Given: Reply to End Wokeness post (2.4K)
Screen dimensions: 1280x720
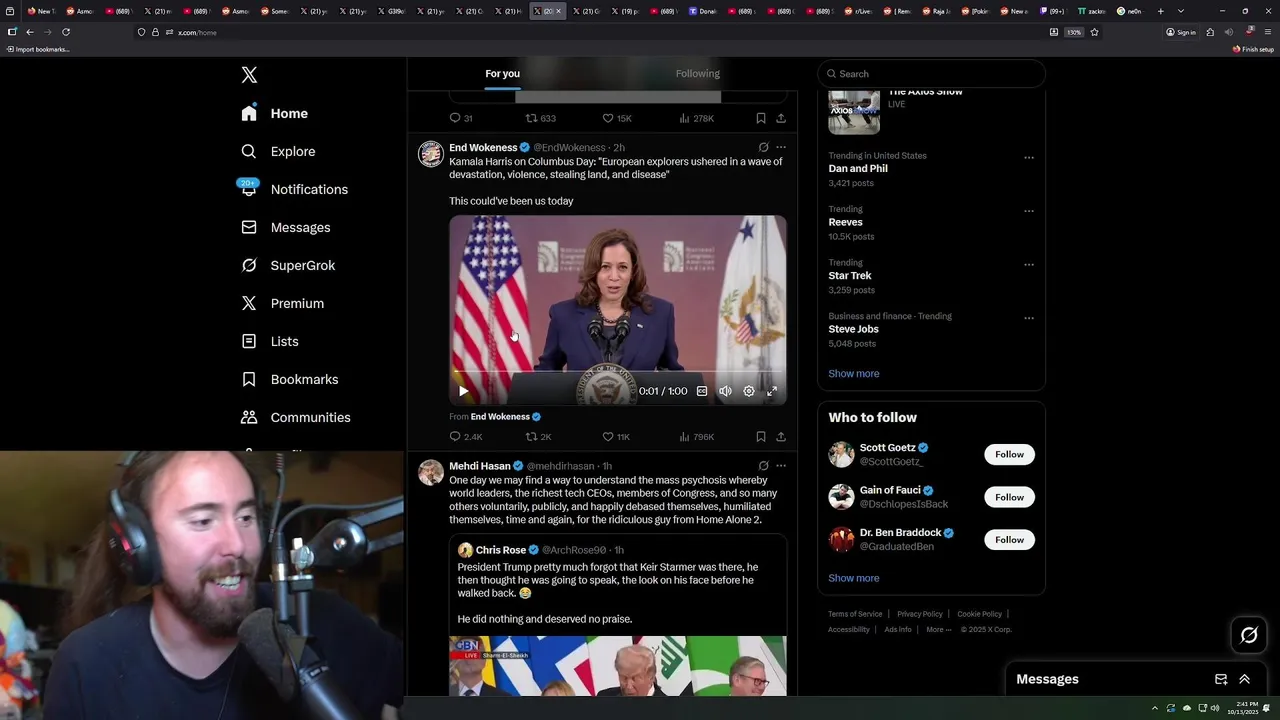Looking at the screenshot, I should point(466,437).
